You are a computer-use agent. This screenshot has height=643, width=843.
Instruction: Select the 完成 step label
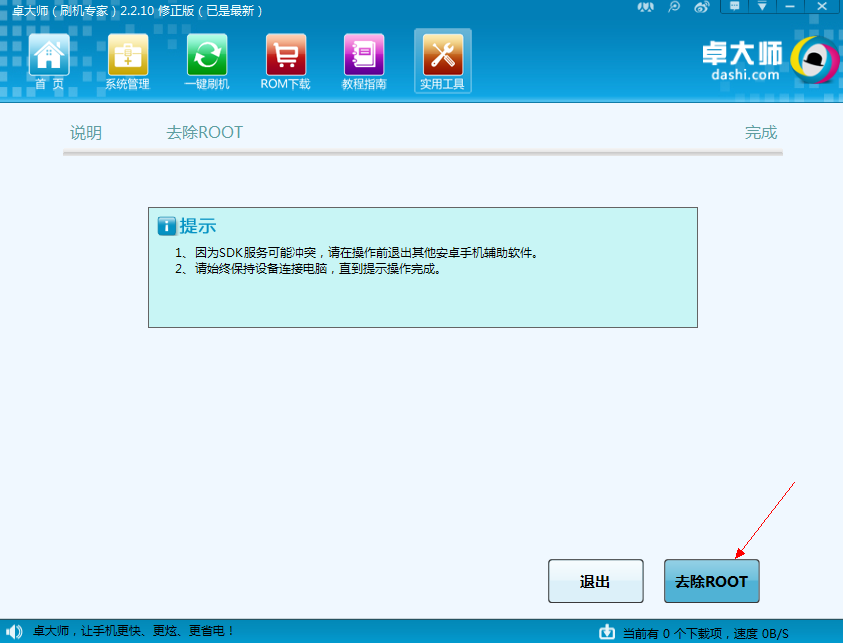[760, 133]
